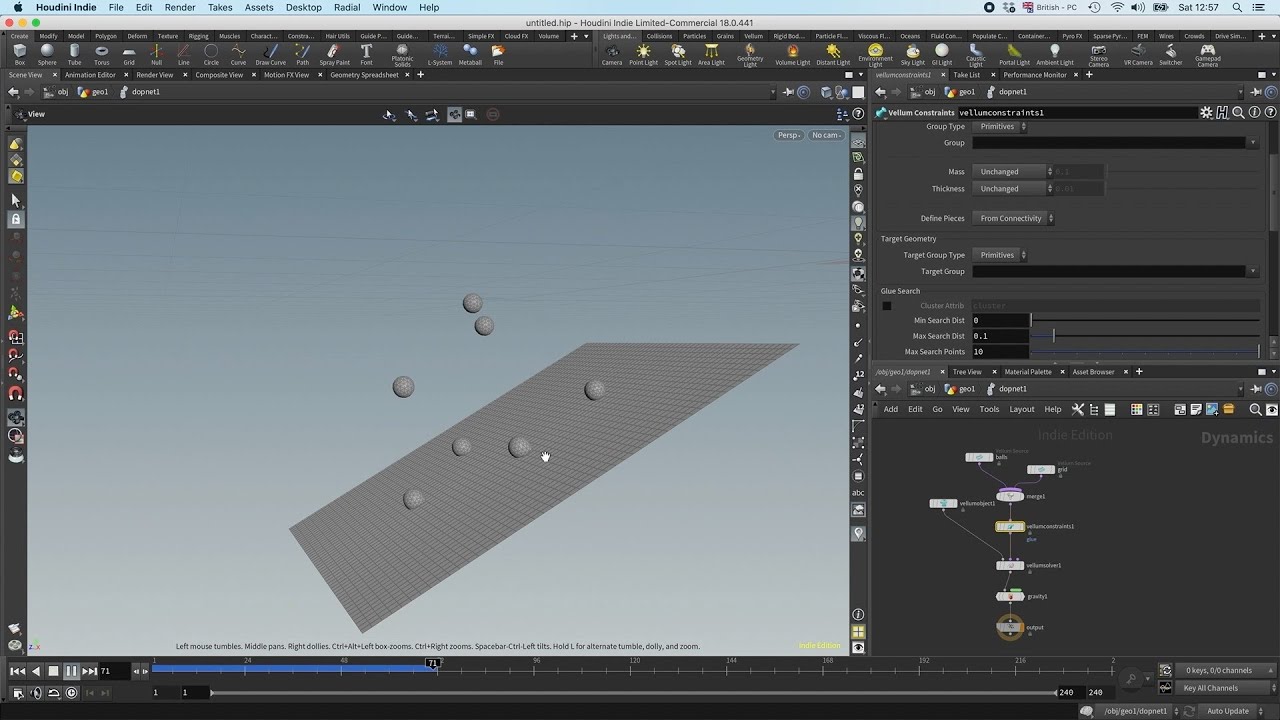The image size is (1280, 720).
Task: Click the parameter search magnifier icon
Action: (1238, 113)
